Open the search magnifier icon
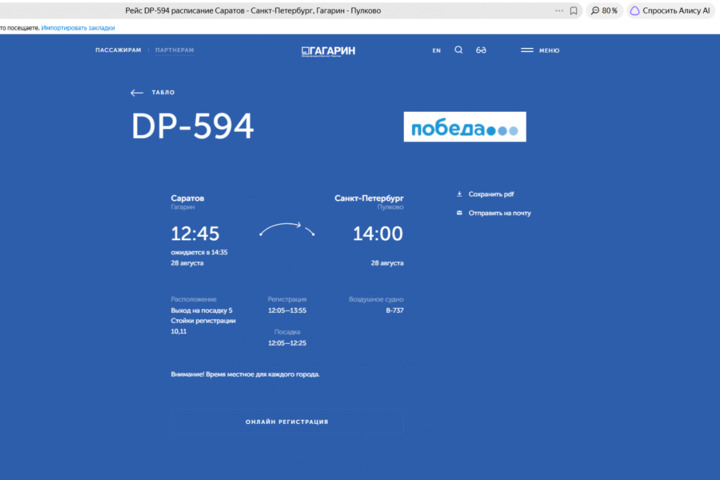The image size is (720, 480). (458, 50)
